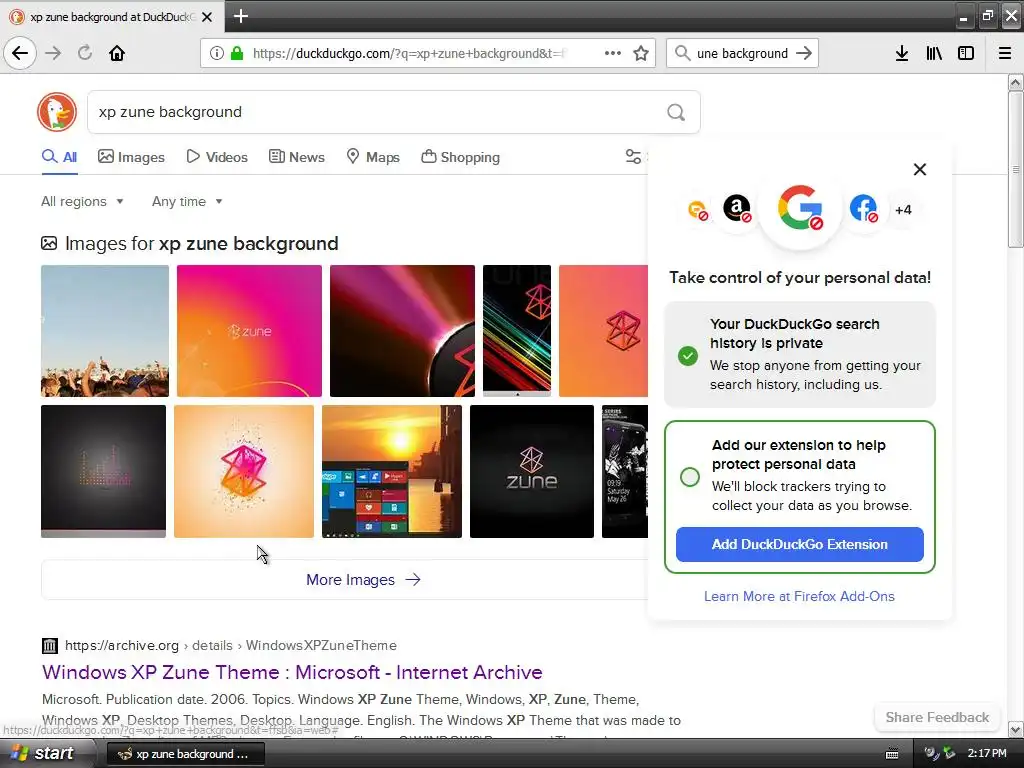This screenshot has width=1024, height=768.
Task: Switch to the Images tab
Action: pos(131,157)
